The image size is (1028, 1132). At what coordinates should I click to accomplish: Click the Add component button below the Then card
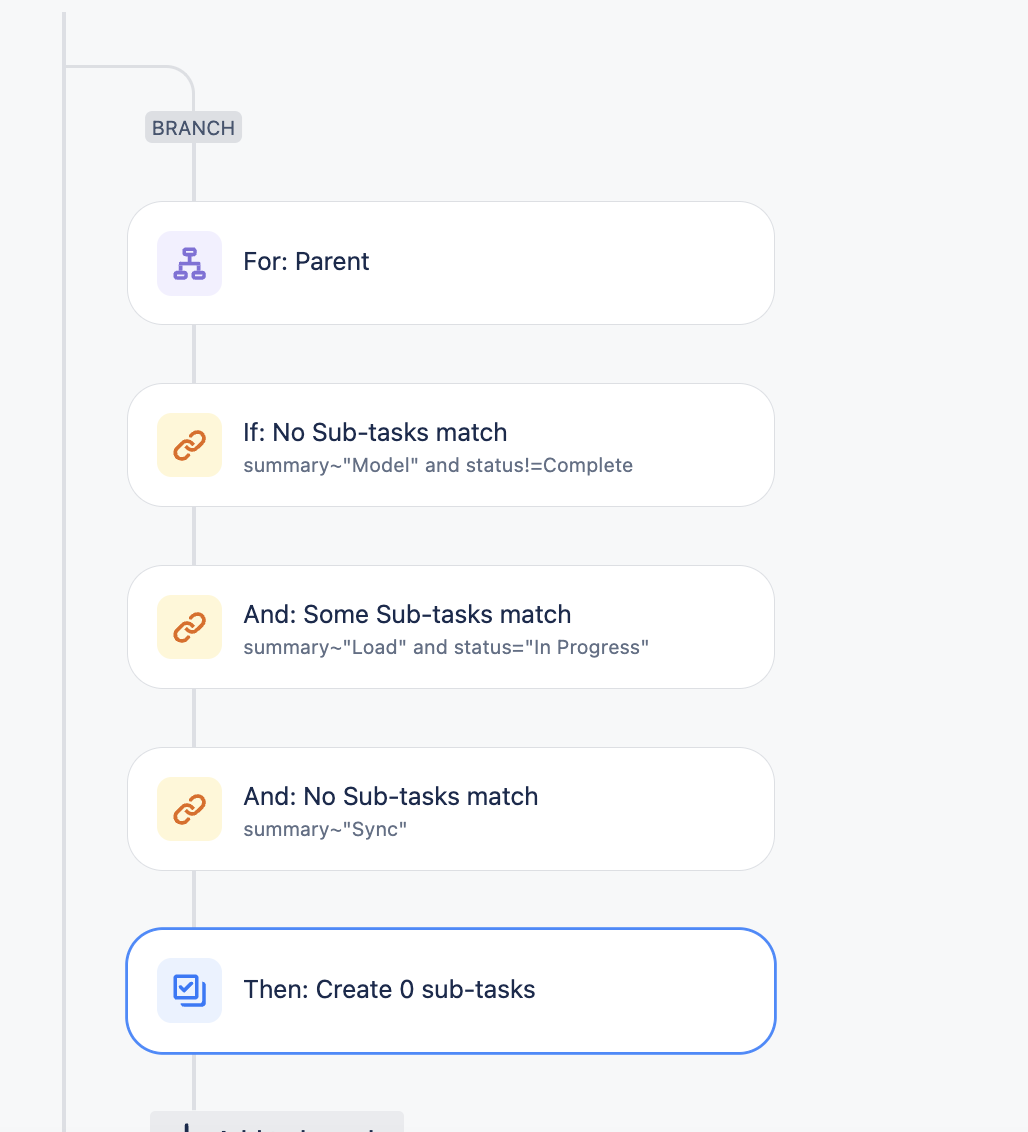point(276,1125)
